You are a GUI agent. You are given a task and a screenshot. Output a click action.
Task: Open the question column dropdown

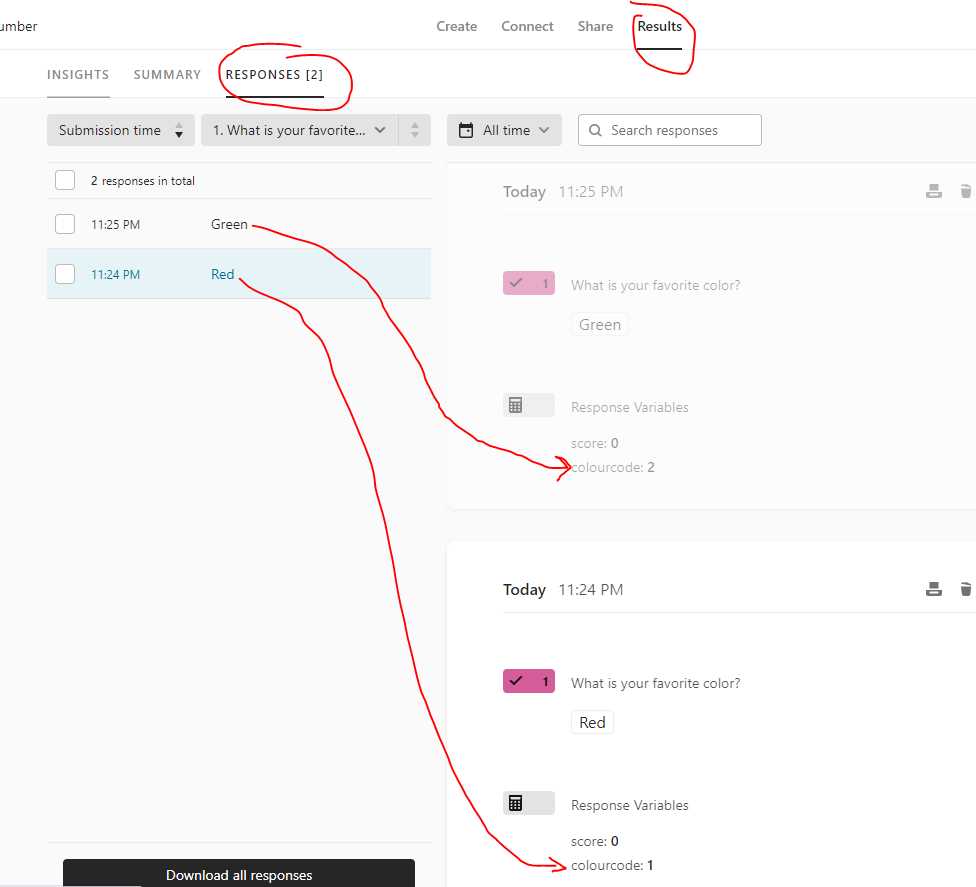click(x=299, y=130)
